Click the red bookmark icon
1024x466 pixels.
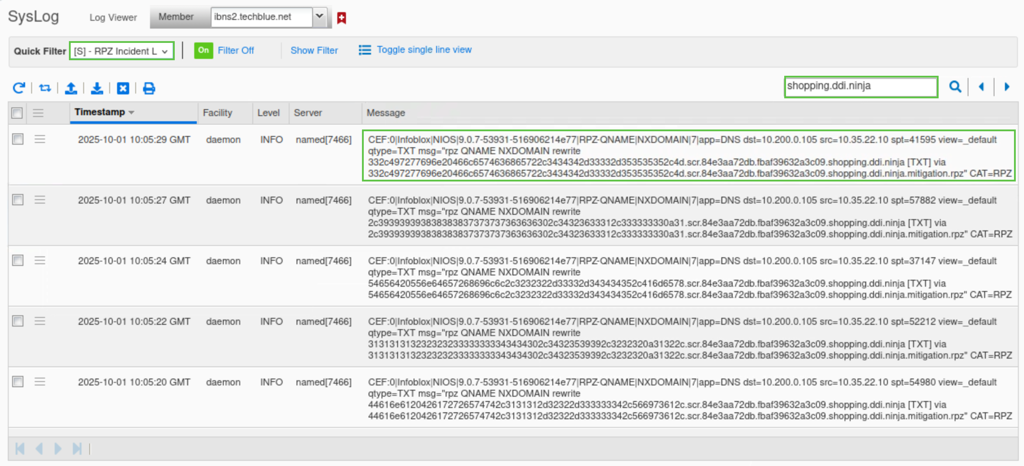coord(341,17)
